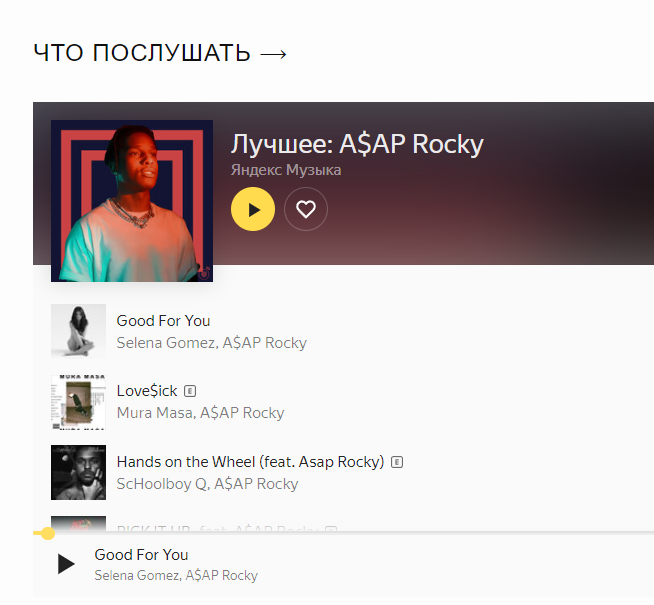The width and height of the screenshot is (654, 605).
Task: Click the playback progress slider handle
Action: click(48, 533)
